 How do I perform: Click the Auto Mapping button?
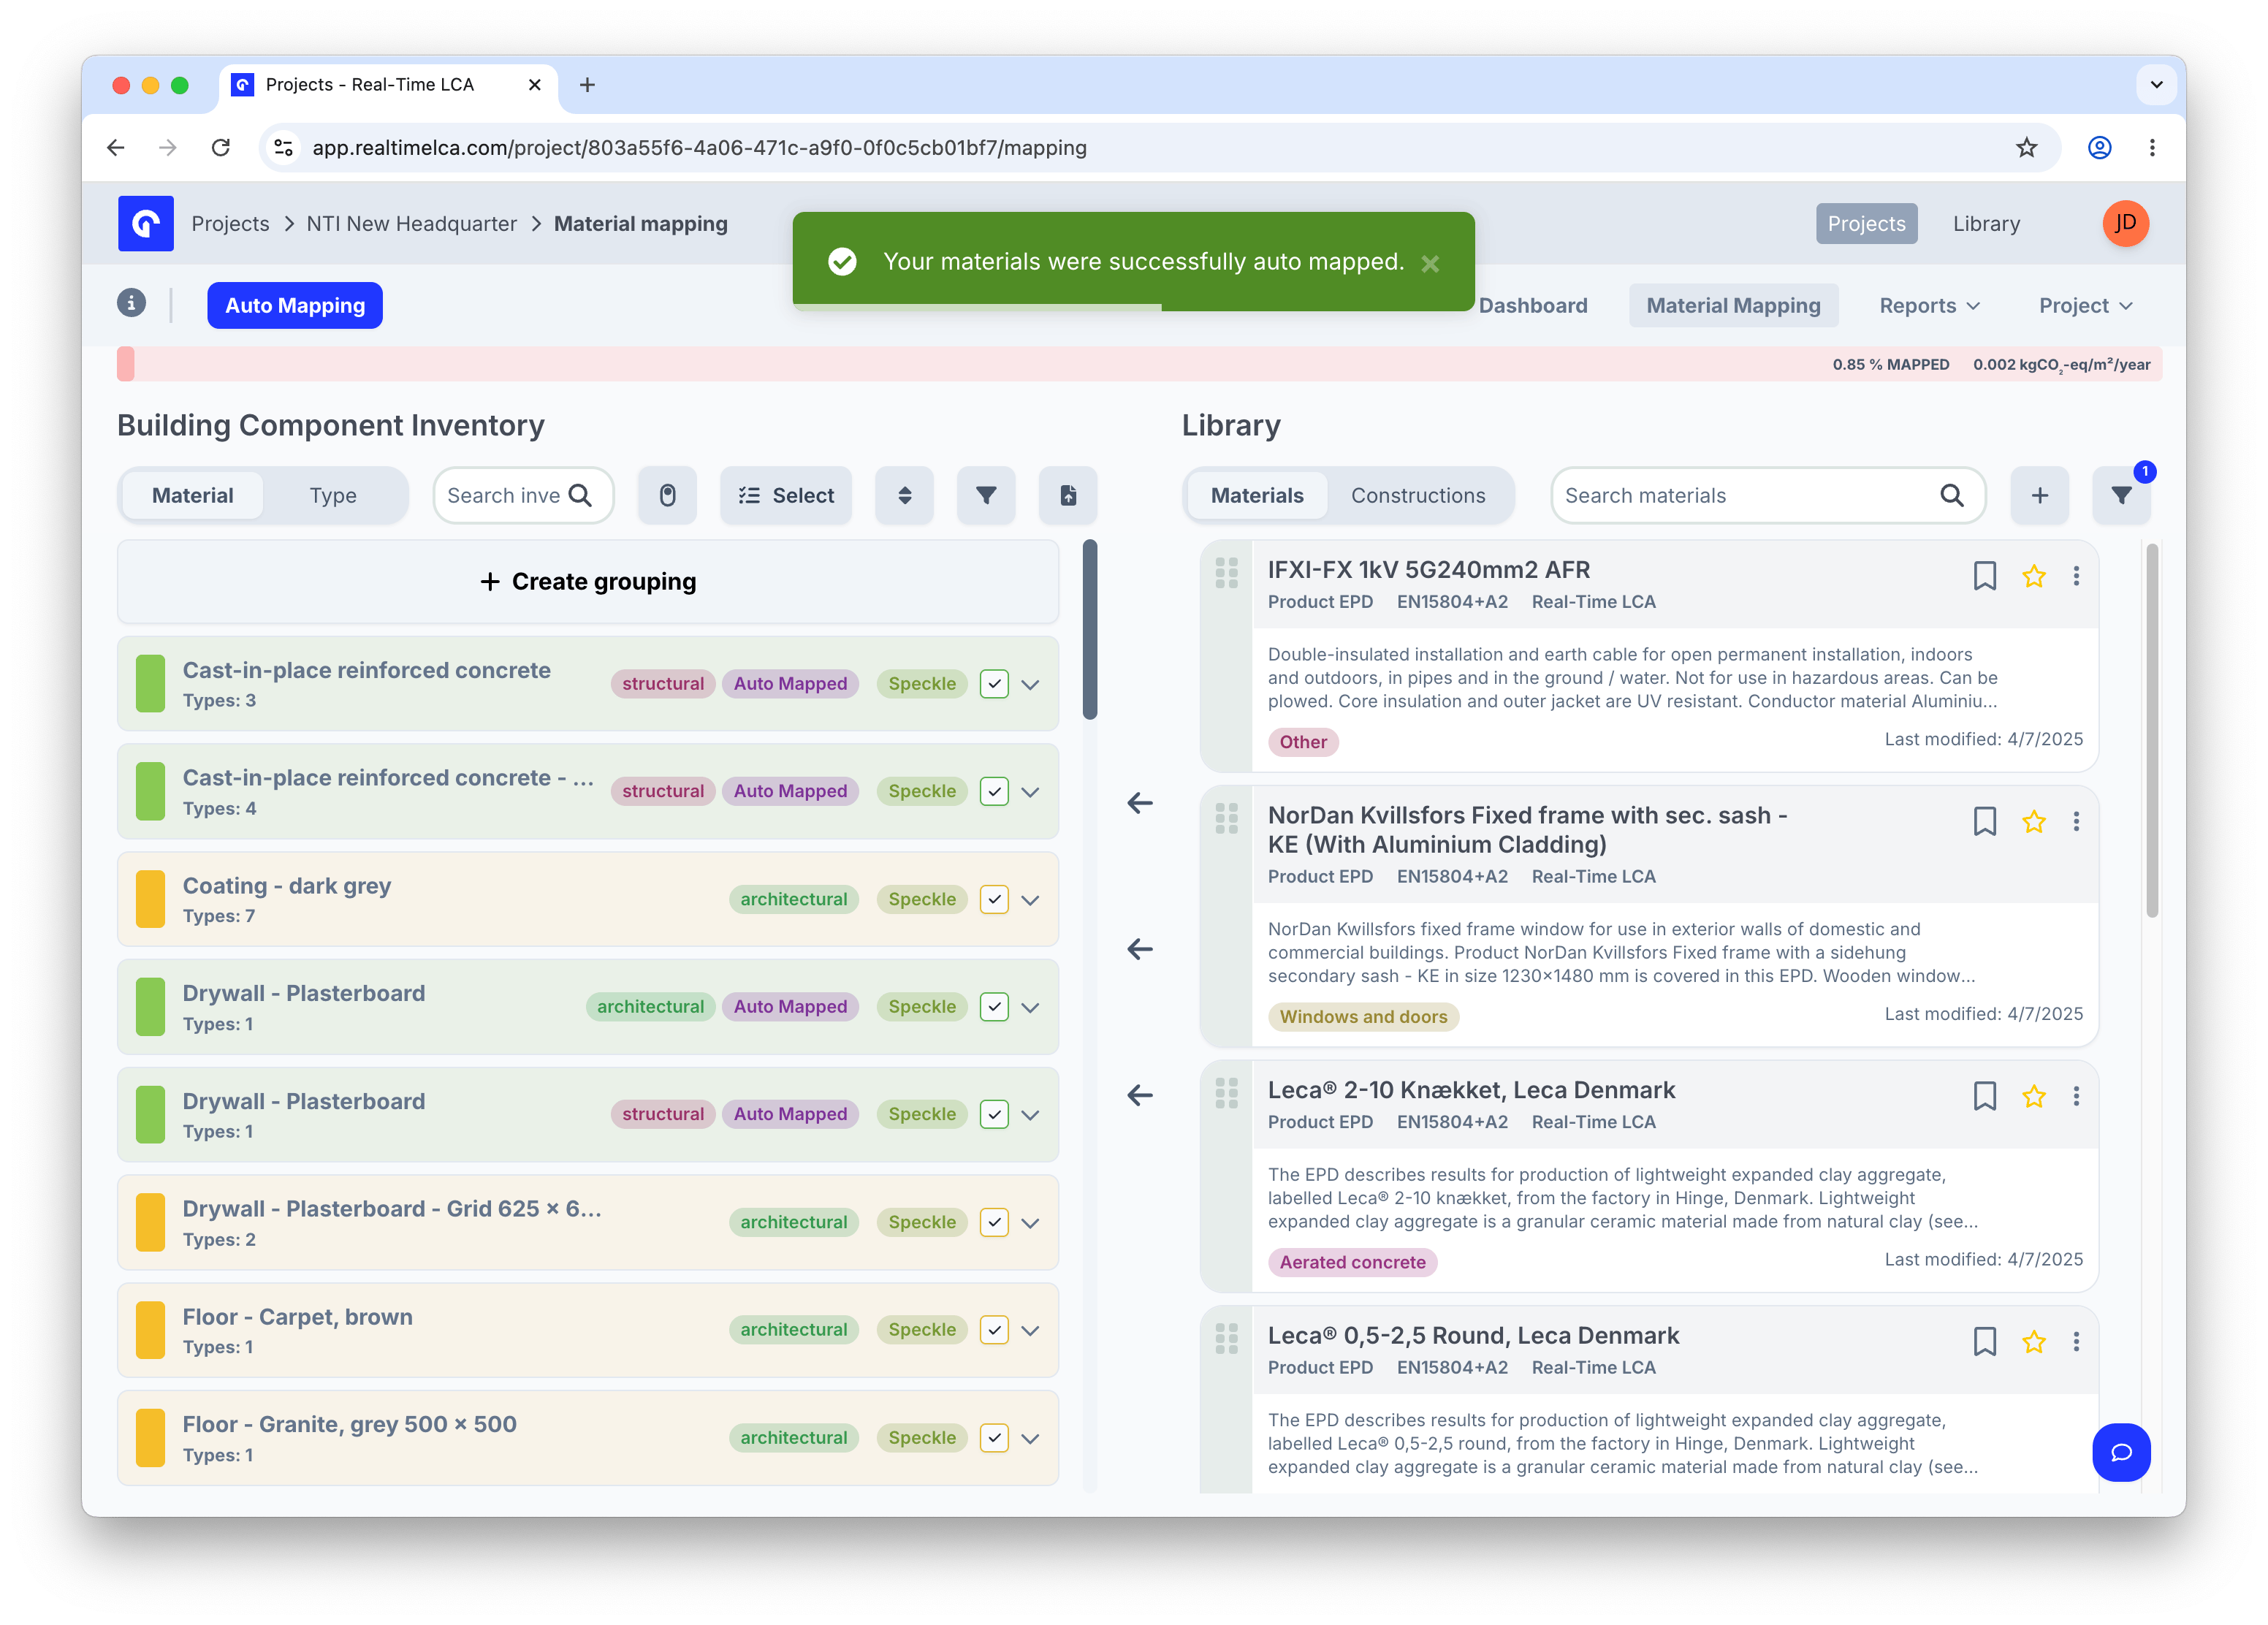[294, 305]
